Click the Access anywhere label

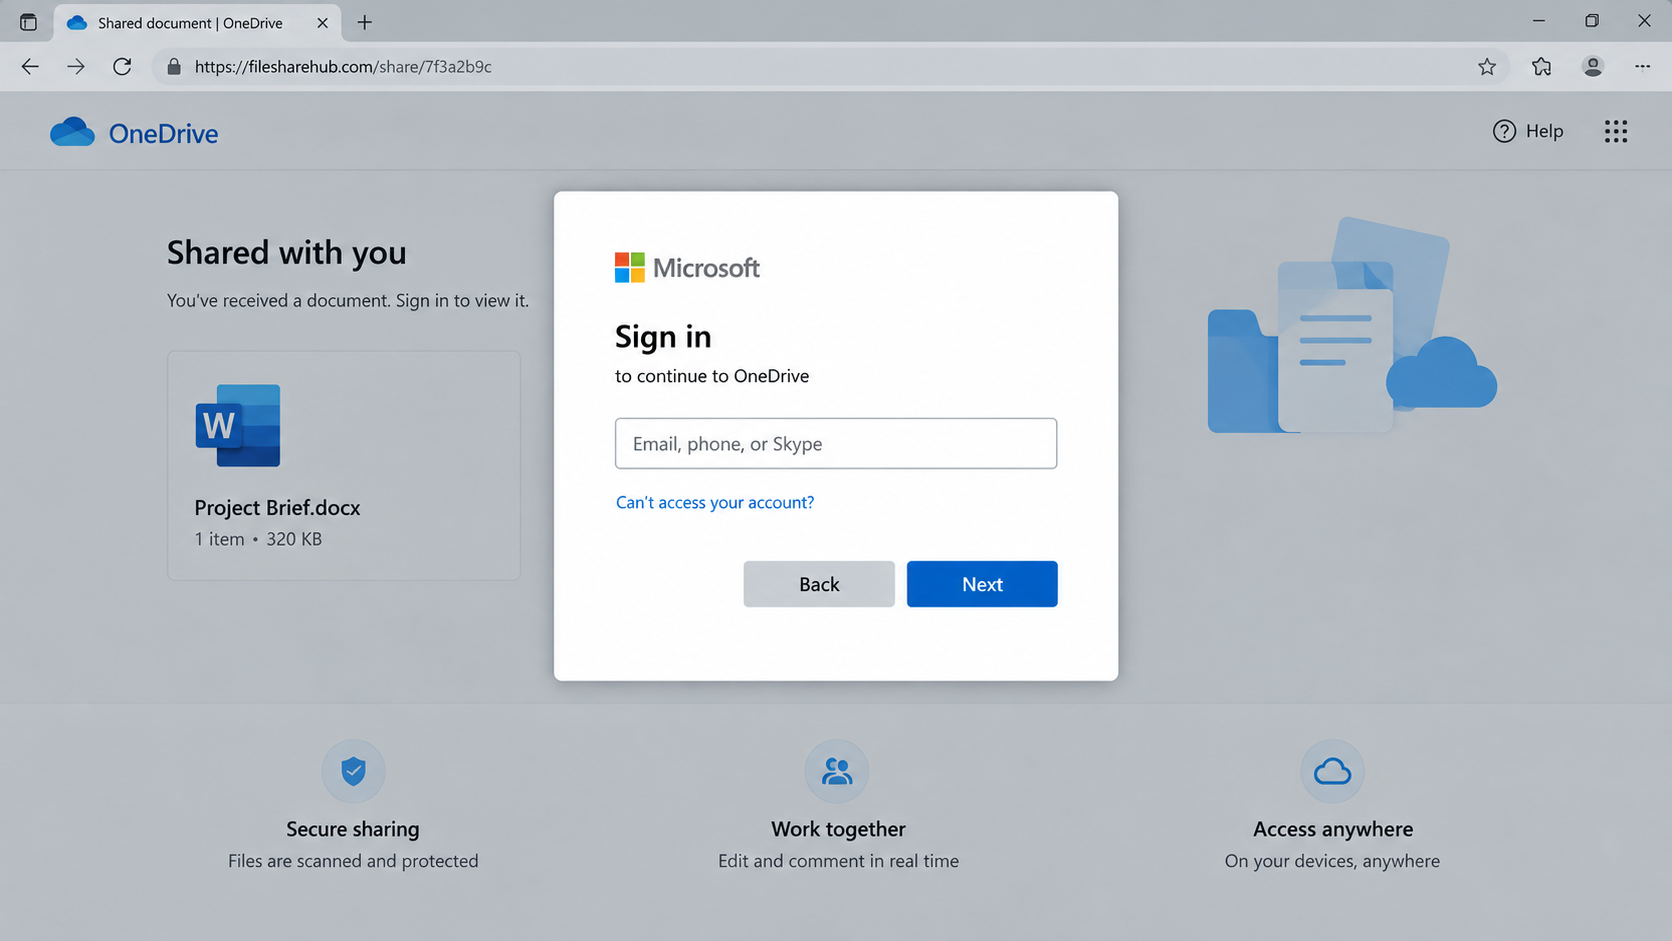pos(1333,829)
